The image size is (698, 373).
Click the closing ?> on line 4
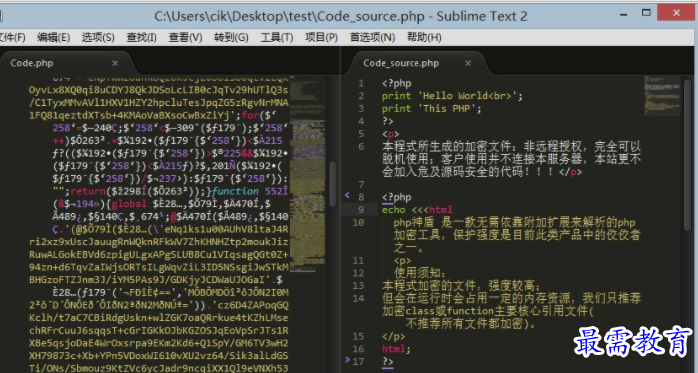[388, 121]
